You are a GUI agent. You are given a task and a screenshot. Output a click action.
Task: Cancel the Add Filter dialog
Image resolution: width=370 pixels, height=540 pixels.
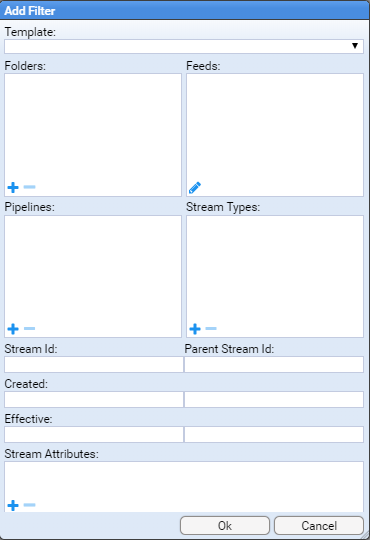319,526
